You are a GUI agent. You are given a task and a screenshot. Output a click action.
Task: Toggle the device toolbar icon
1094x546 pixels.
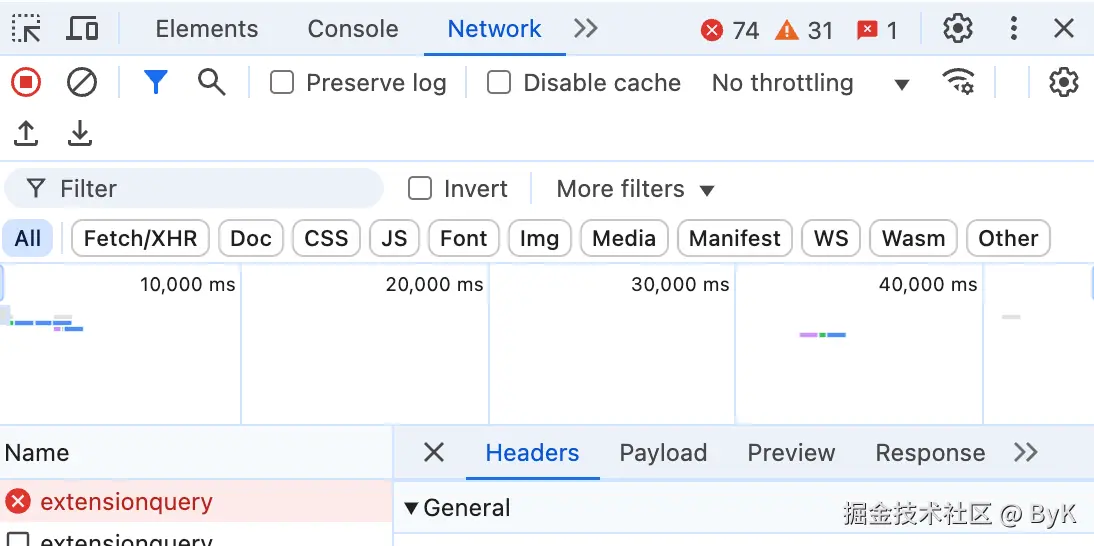click(x=82, y=29)
